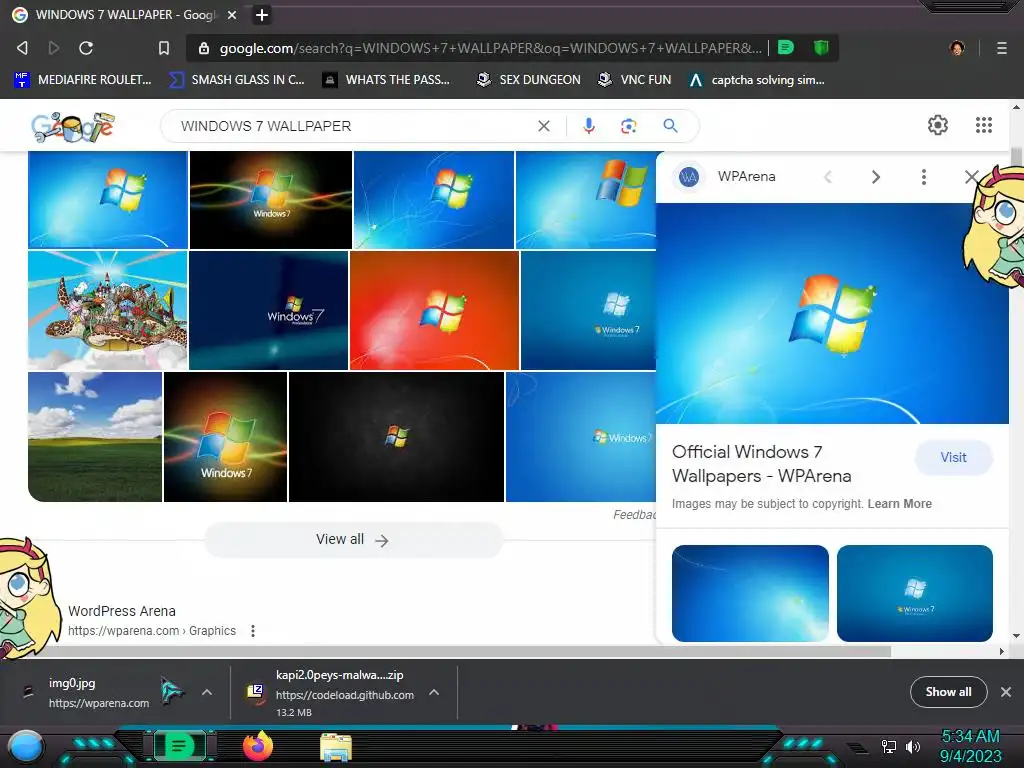Click the address bar URL
This screenshot has width=1024, height=768.
[490, 48]
